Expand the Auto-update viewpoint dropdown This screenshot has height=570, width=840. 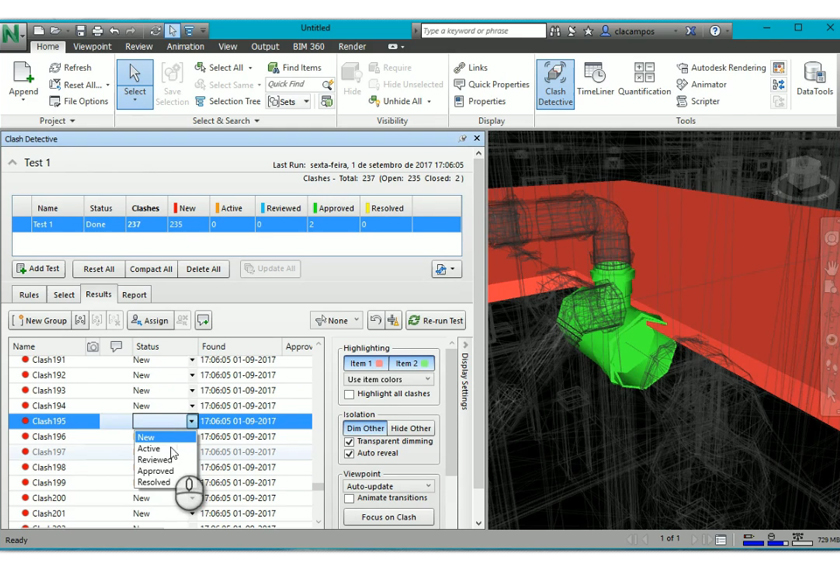(388, 486)
